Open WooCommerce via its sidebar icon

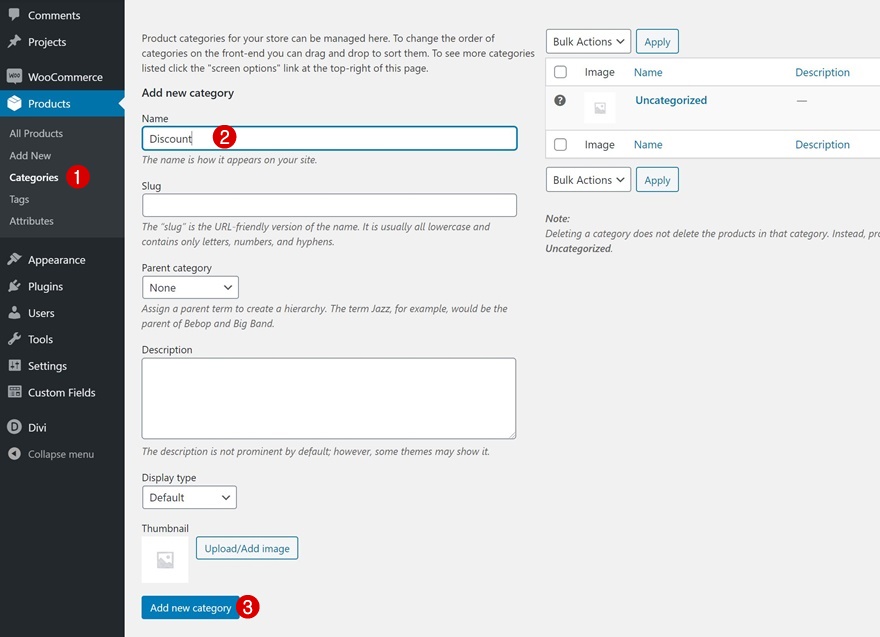(x=14, y=77)
